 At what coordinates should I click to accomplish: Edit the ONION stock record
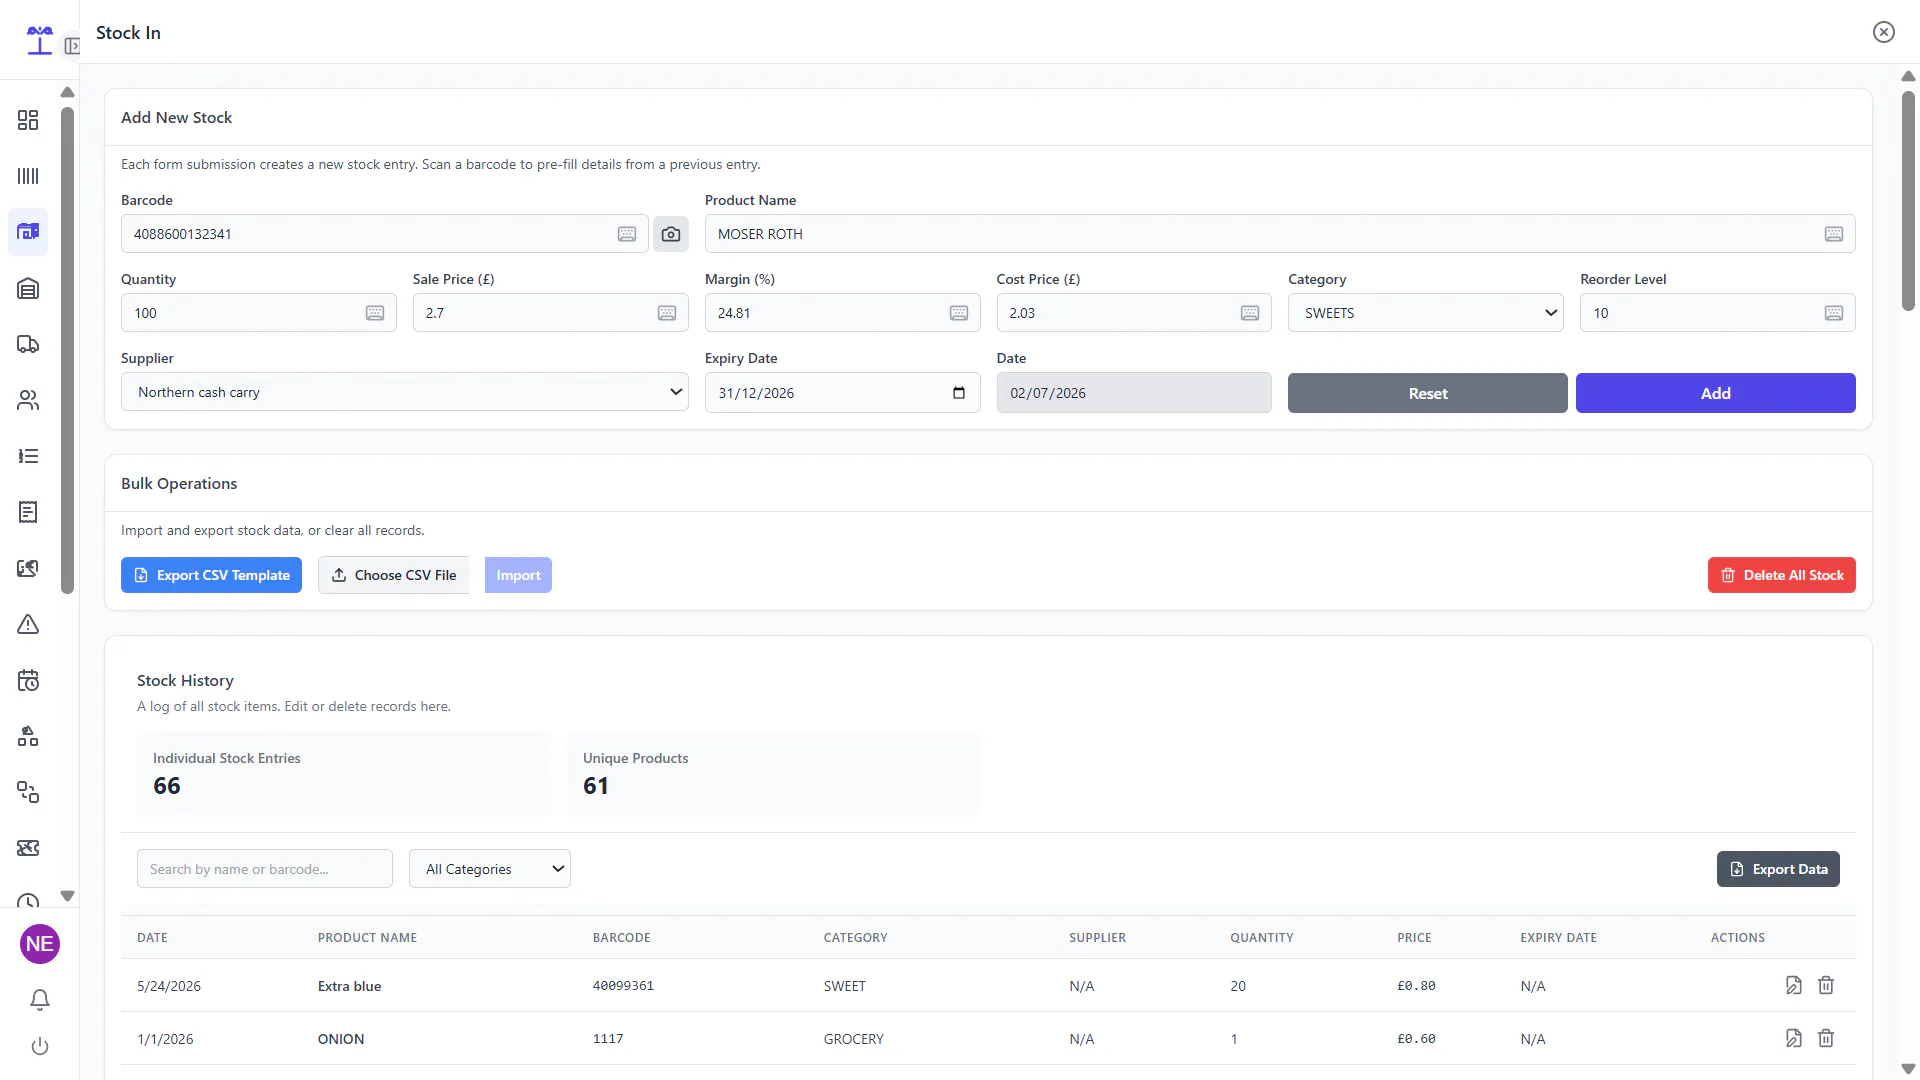1794,1038
